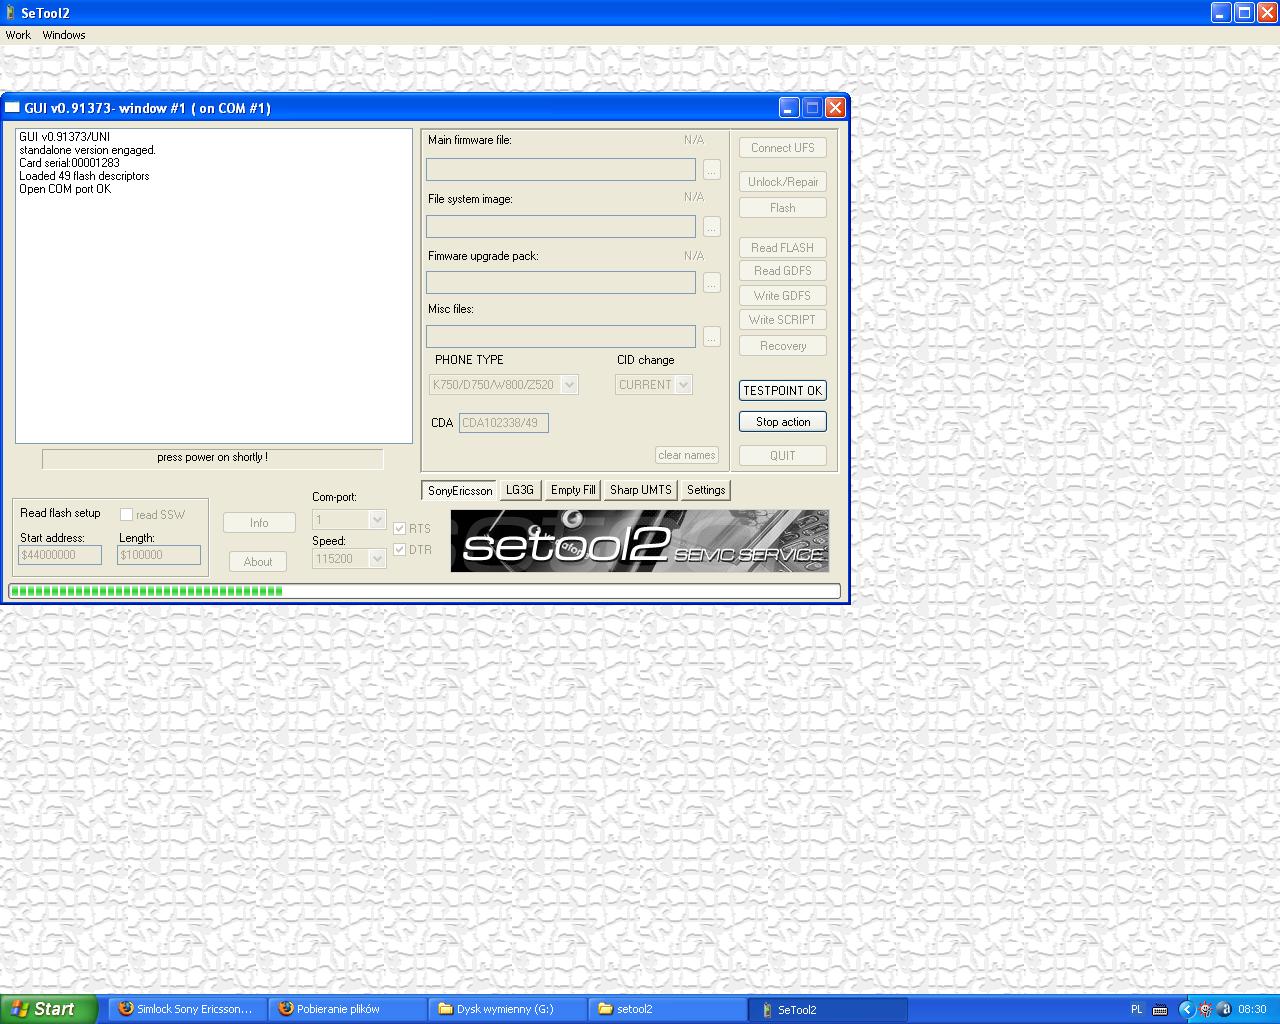
Task: Browse for Firmware upgrade pack
Action: point(712,283)
